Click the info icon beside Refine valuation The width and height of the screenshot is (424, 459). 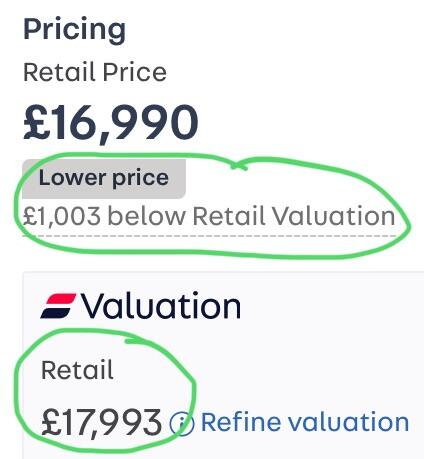(x=182, y=423)
